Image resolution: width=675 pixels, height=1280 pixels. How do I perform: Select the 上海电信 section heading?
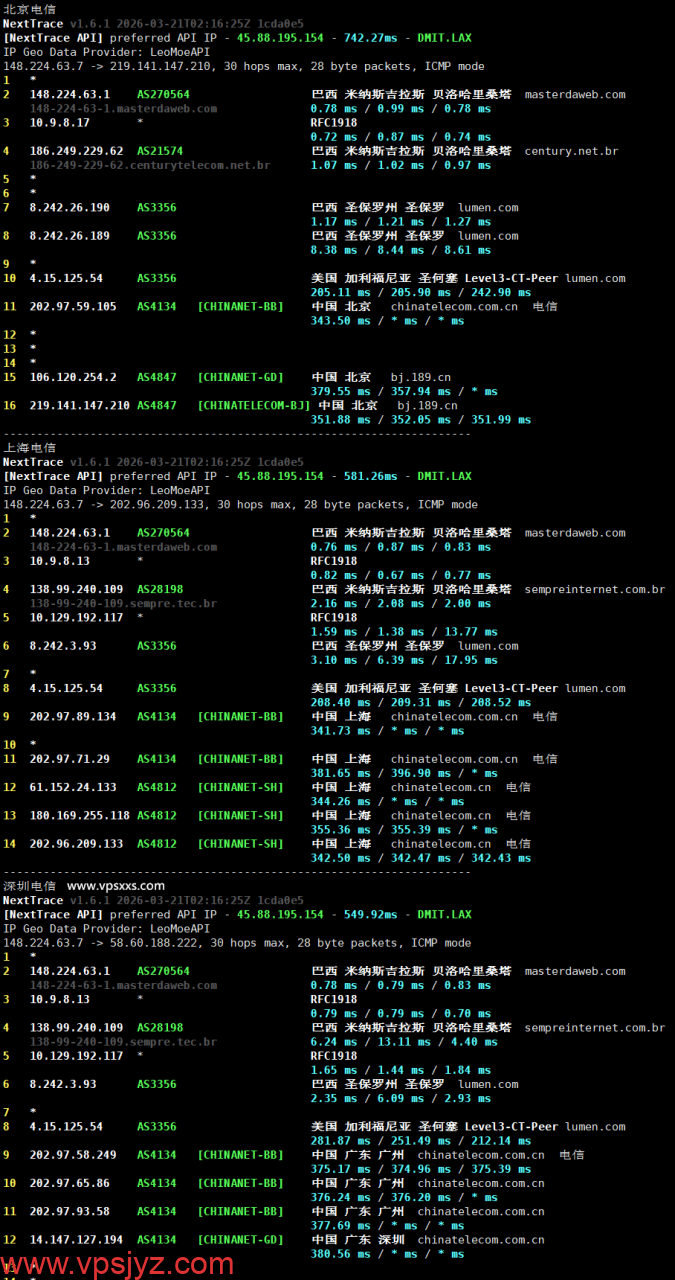30,448
